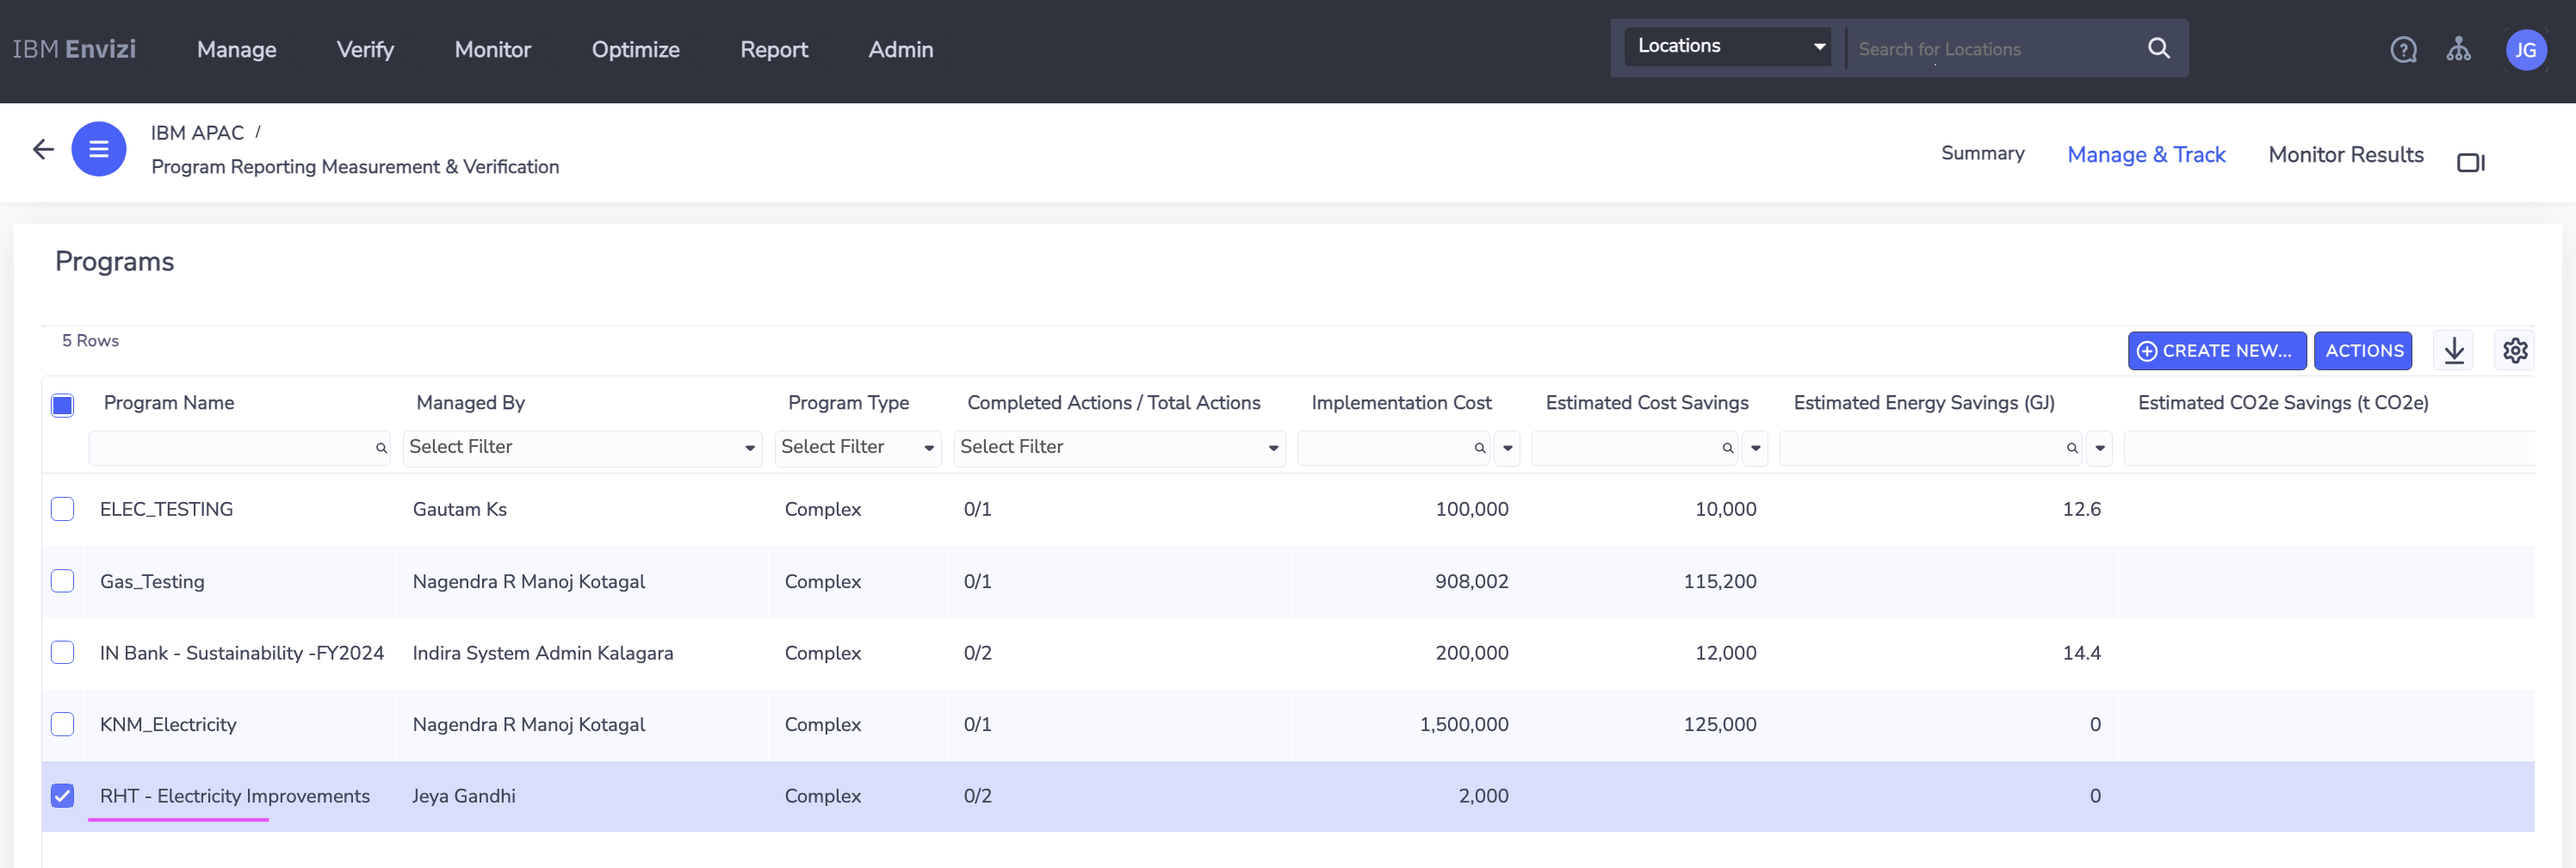Click the Program Name filter input field

[x=232, y=448]
